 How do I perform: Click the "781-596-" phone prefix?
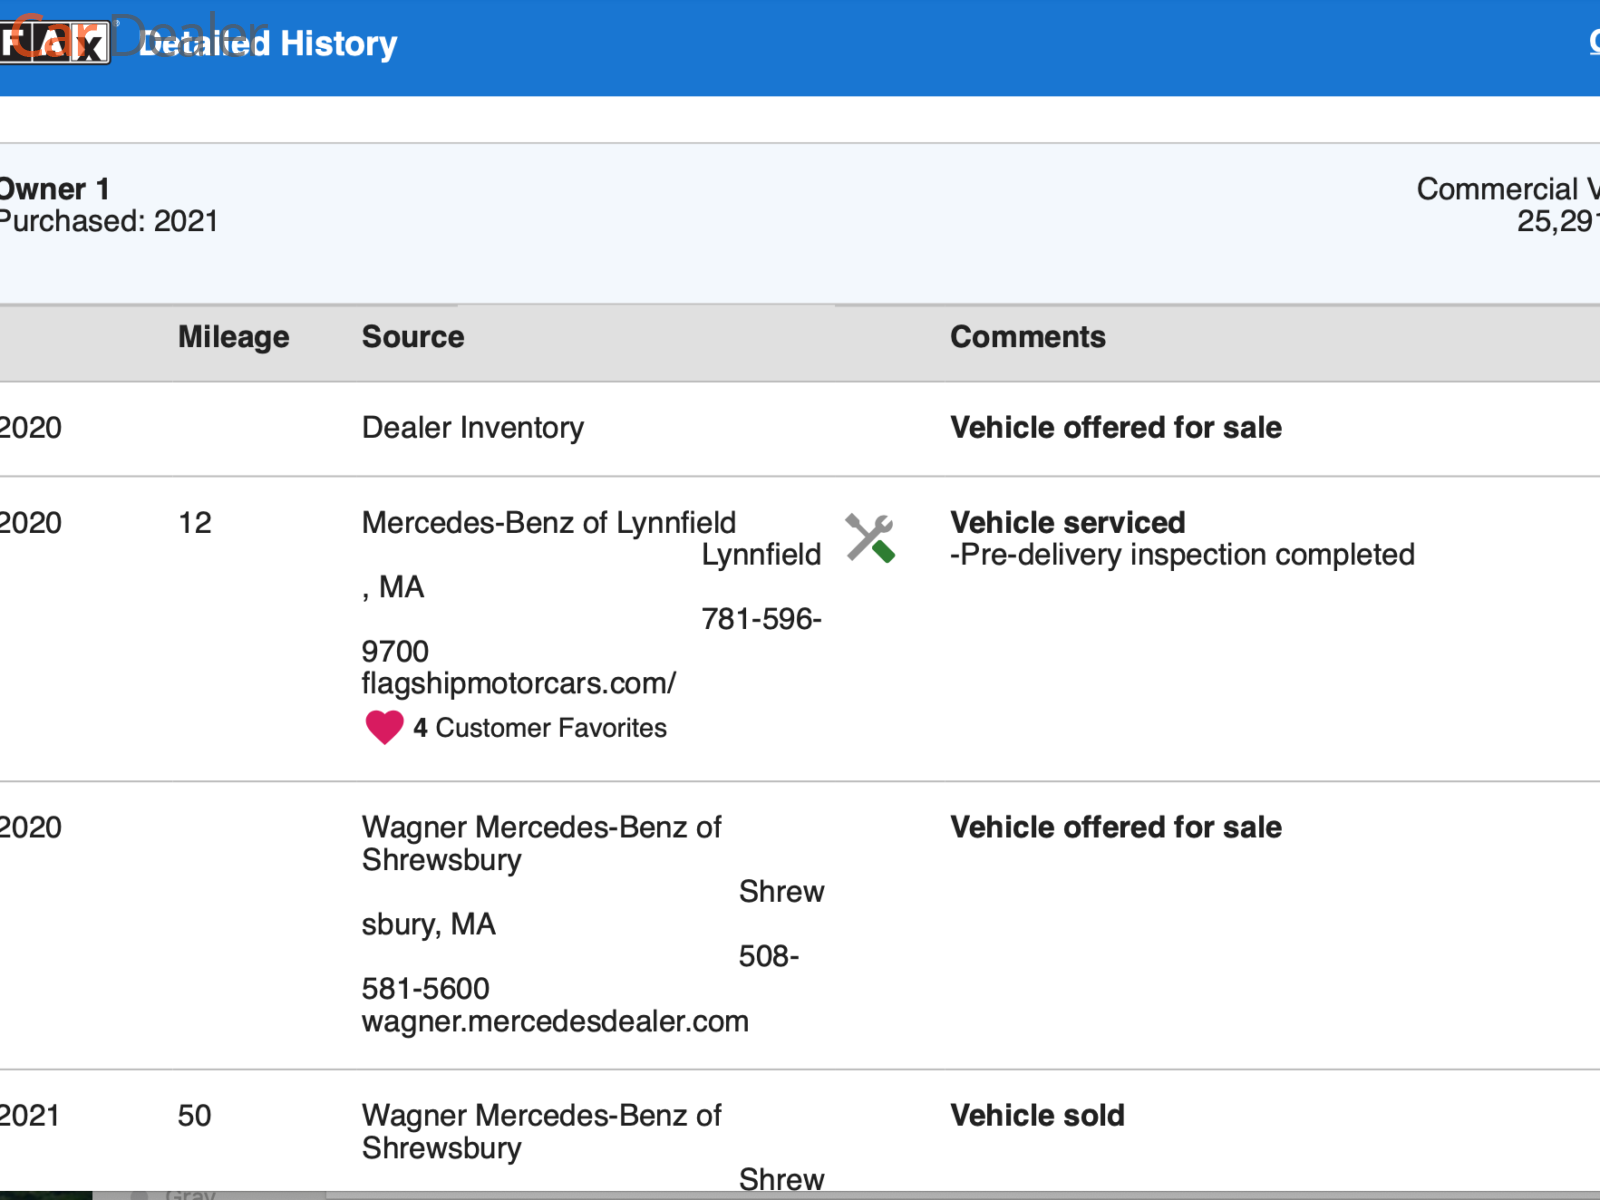761,619
